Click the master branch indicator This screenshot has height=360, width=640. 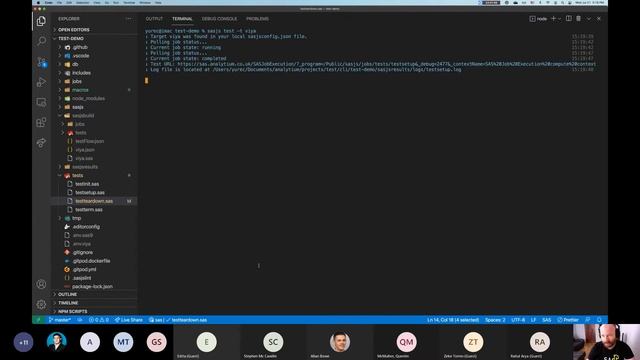pyautogui.click(x=60, y=320)
